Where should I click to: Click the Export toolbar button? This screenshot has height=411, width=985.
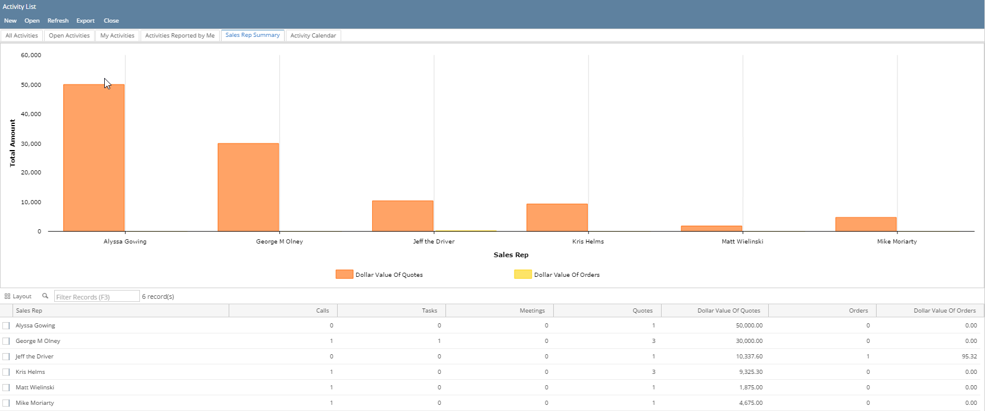pos(85,21)
